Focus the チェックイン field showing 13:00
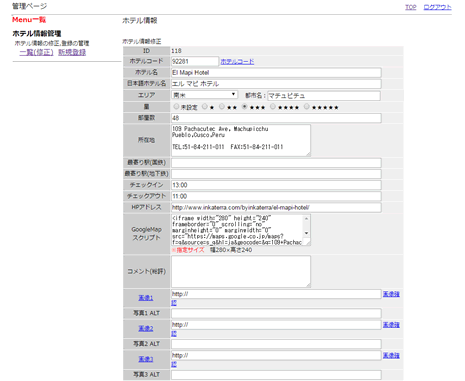This screenshot has height=381, width=465. click(276, 185)
